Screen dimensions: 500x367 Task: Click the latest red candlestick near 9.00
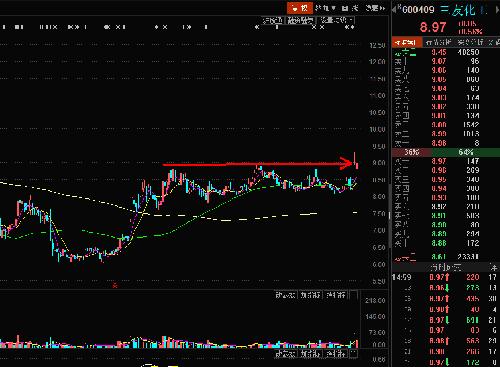[357, 165]
